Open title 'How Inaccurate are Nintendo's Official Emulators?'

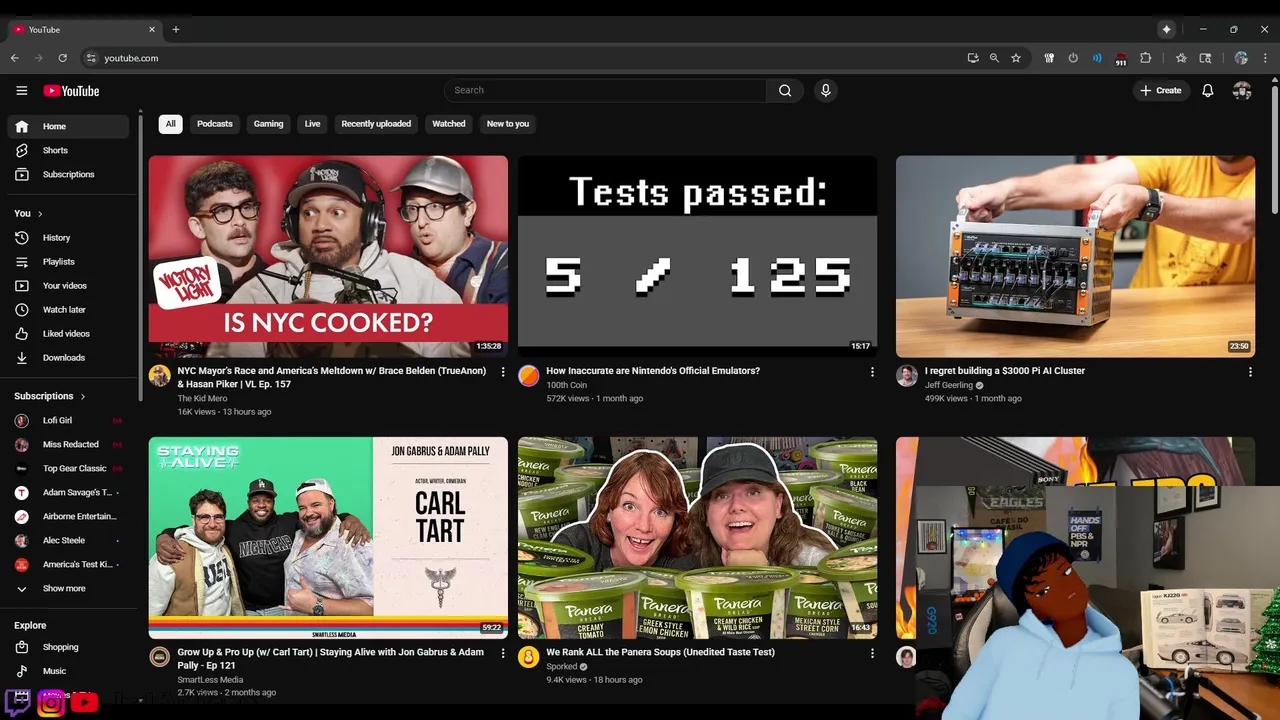pos(653,371)
